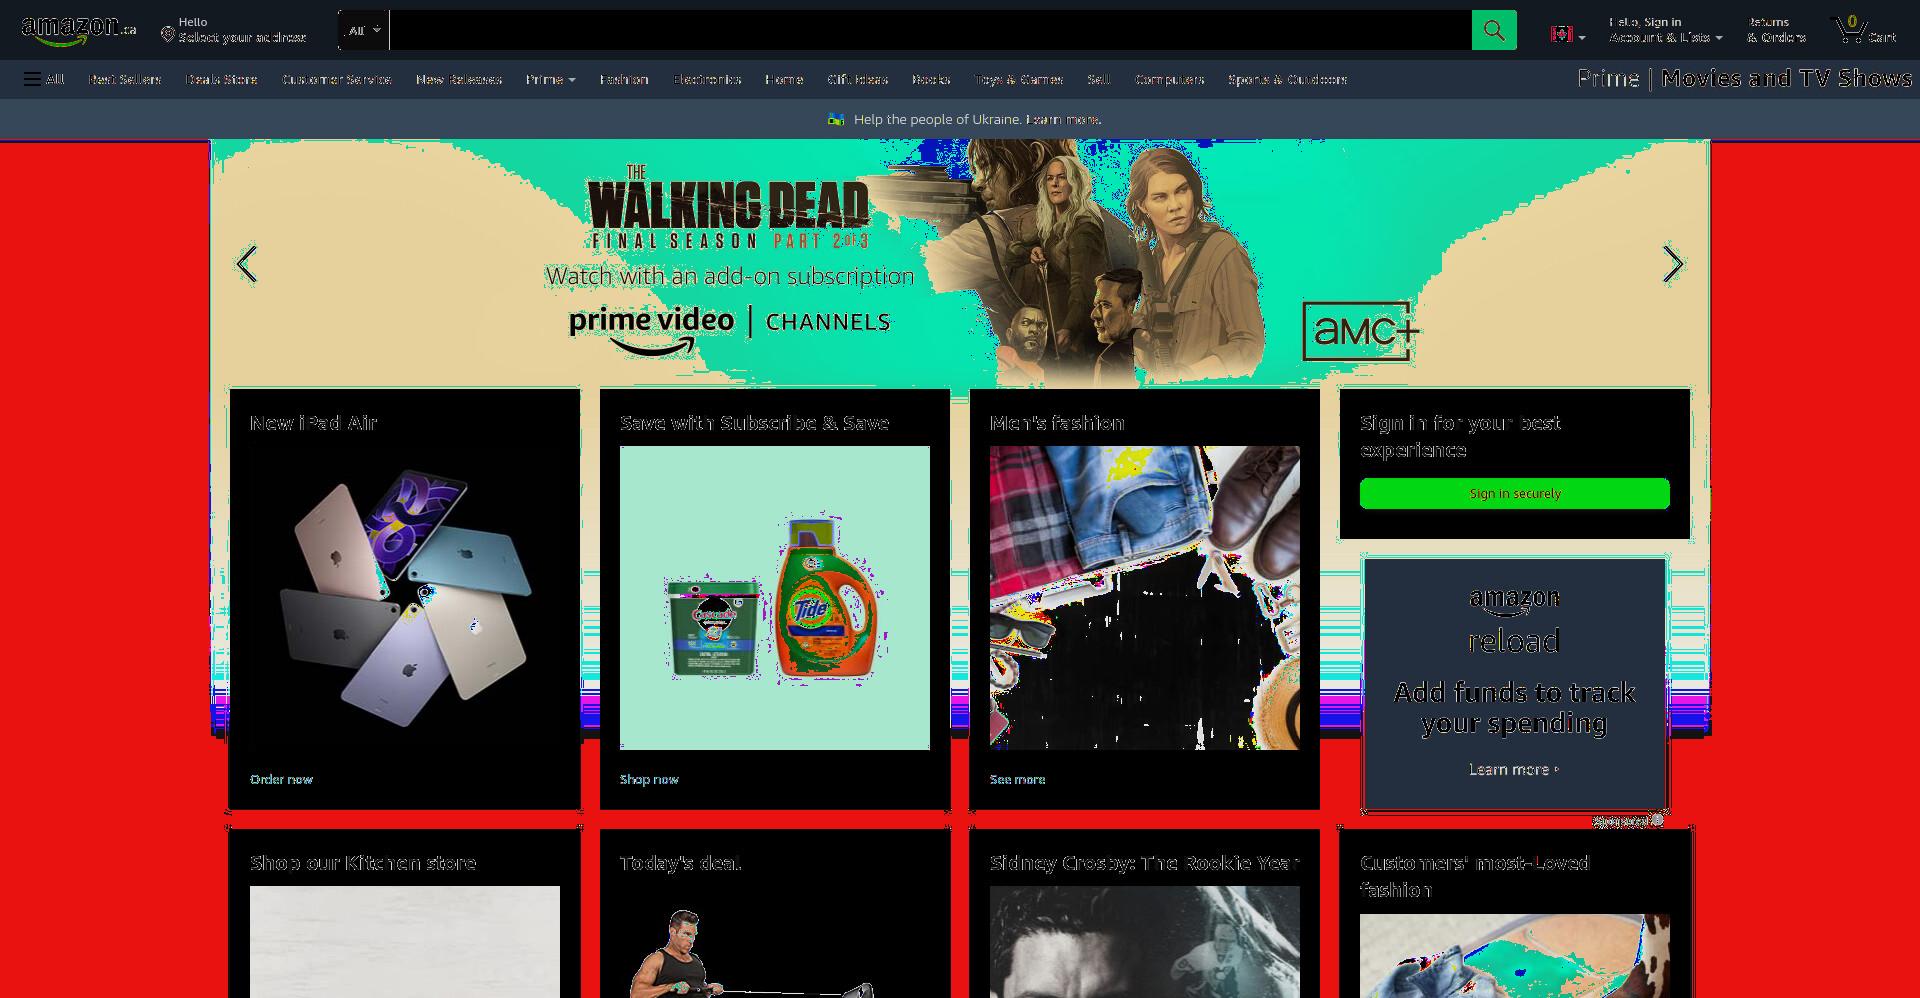Click the Amazon reload ad logo
1920x998 pixels.
pyautogui.click(x=1514, y=620)
